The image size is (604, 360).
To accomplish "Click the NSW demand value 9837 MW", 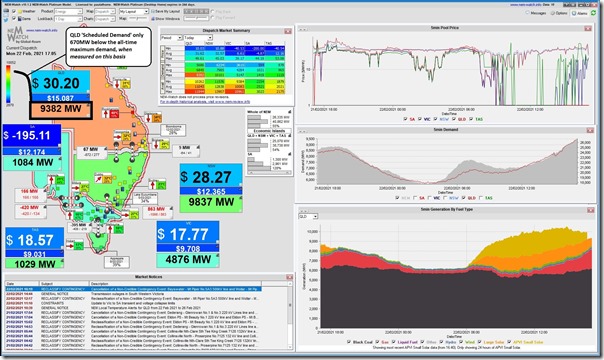I will (x=211, y=202).
